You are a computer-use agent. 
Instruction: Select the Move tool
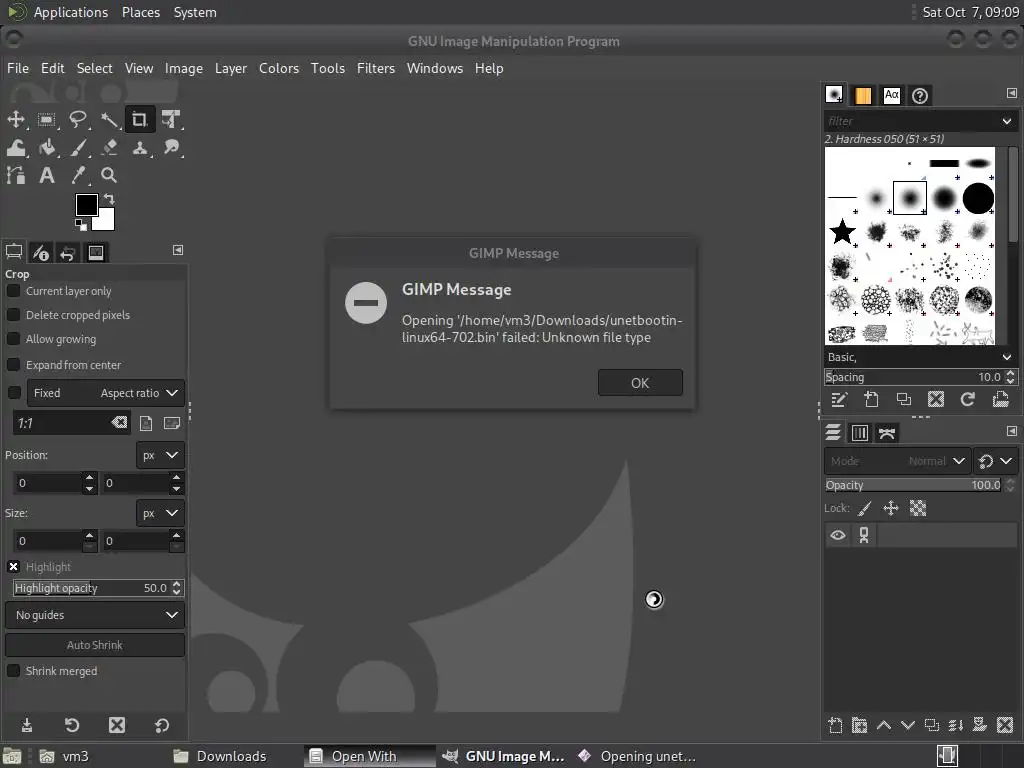(16, 120)
